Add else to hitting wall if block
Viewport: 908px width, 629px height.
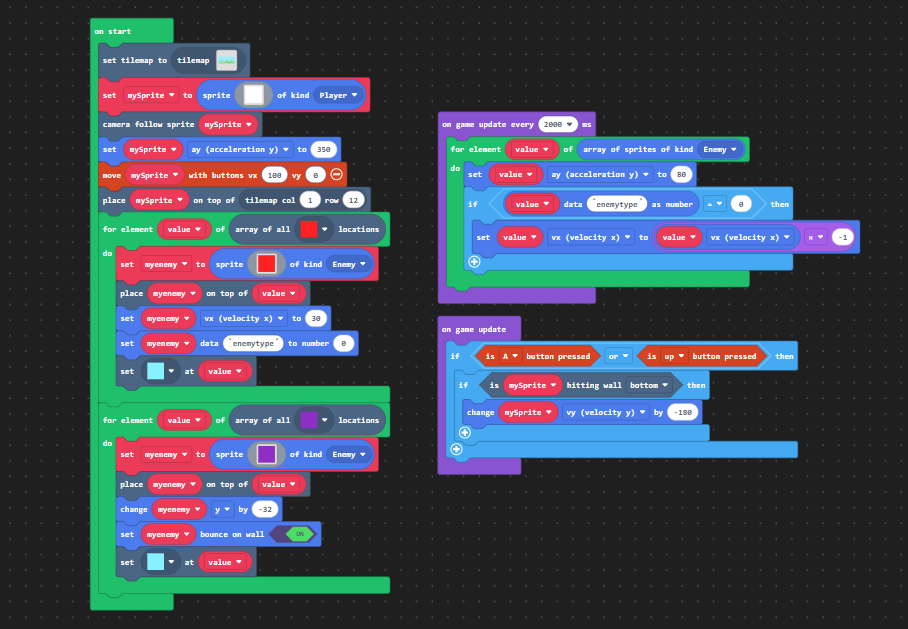tap(464, 433)
